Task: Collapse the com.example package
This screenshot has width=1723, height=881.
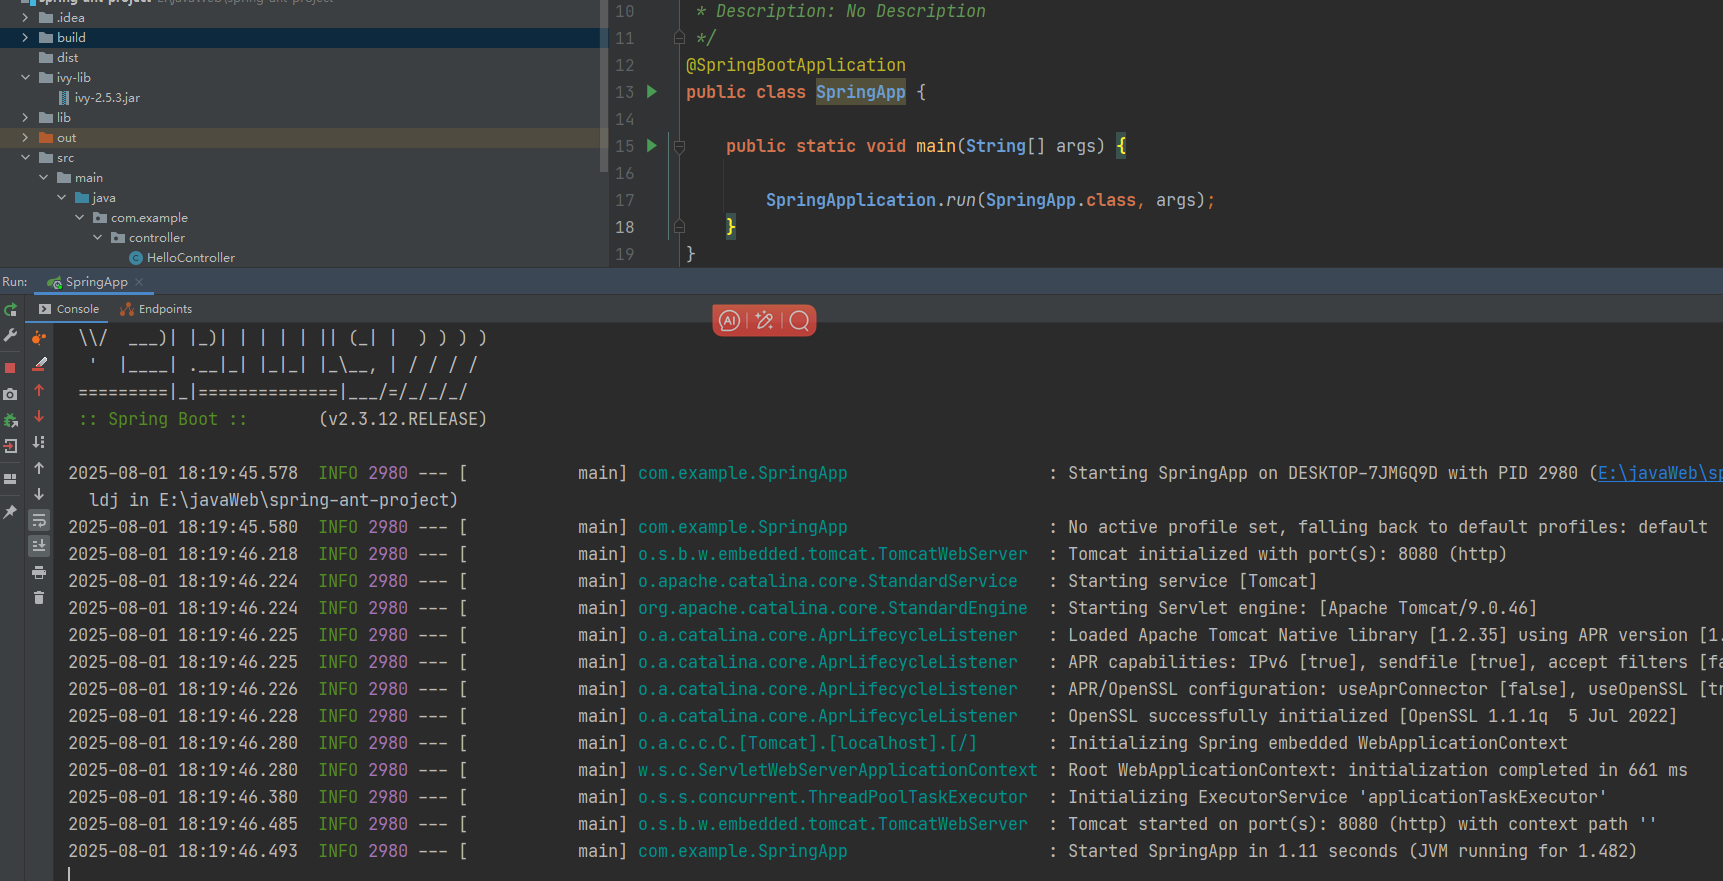Action: 79,218
